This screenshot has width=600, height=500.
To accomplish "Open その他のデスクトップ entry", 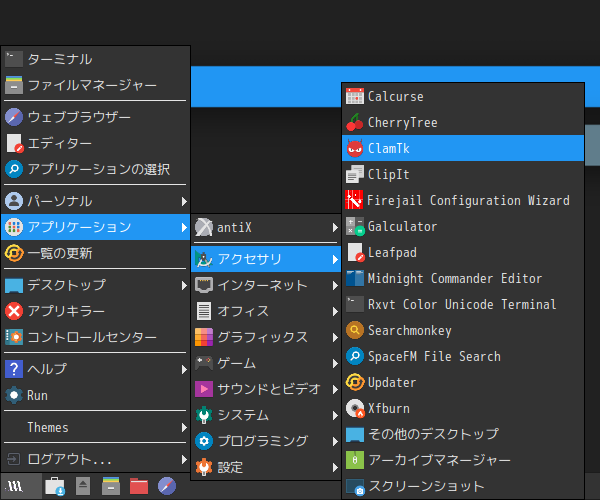I will (463, 434).
